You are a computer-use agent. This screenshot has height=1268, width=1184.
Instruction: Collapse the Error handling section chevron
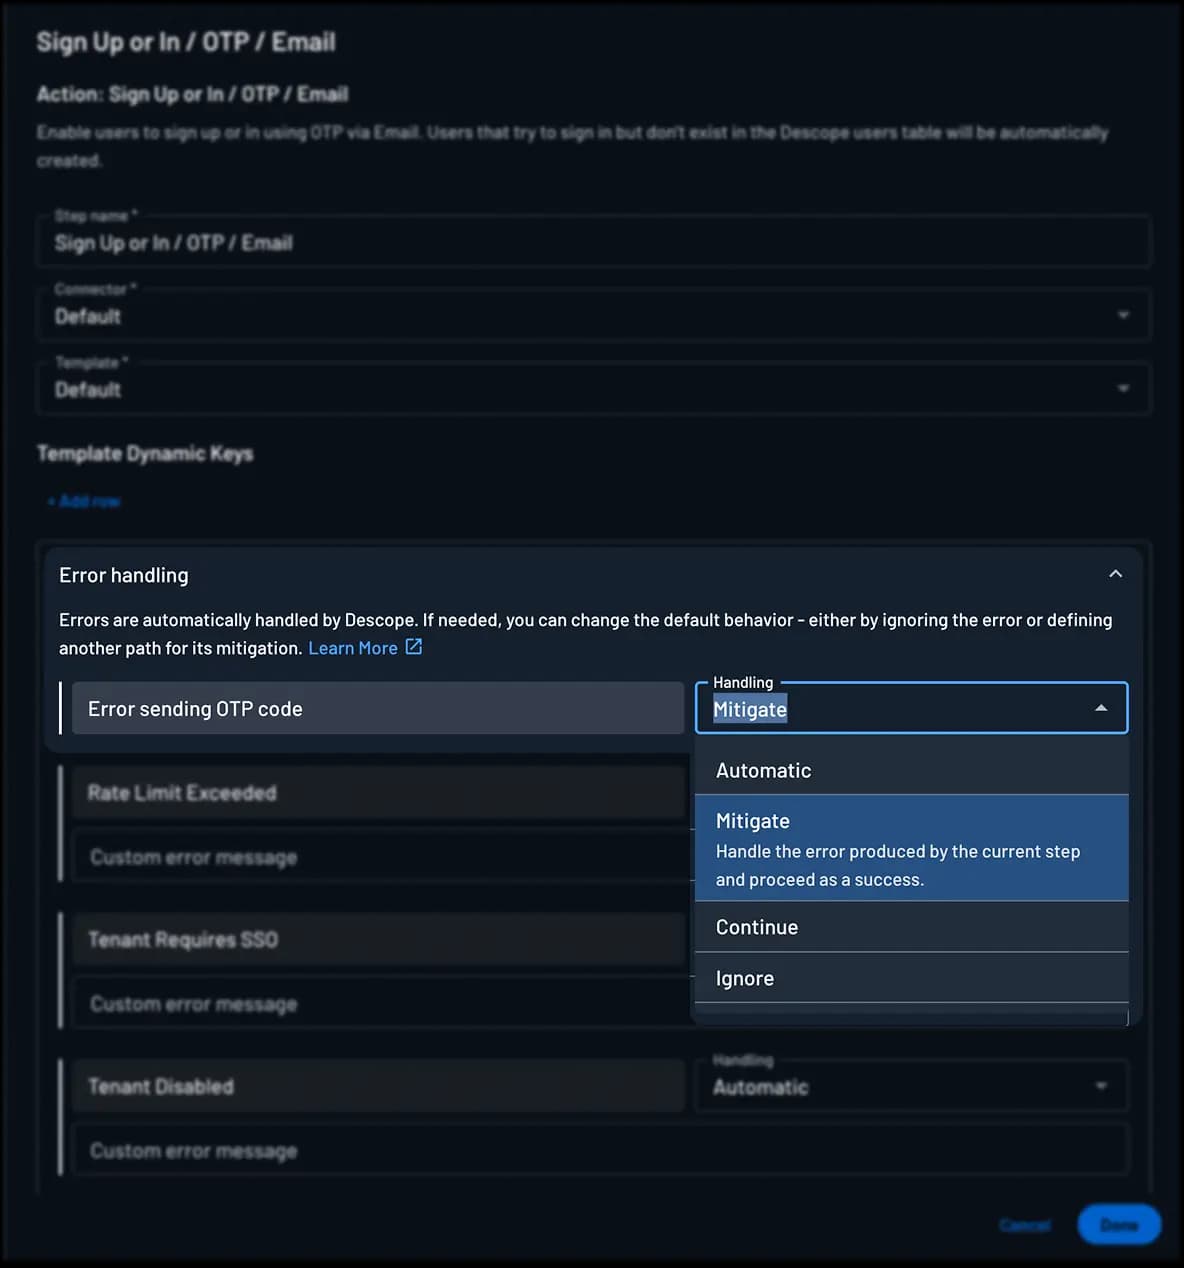click(x=1115, y=574)
